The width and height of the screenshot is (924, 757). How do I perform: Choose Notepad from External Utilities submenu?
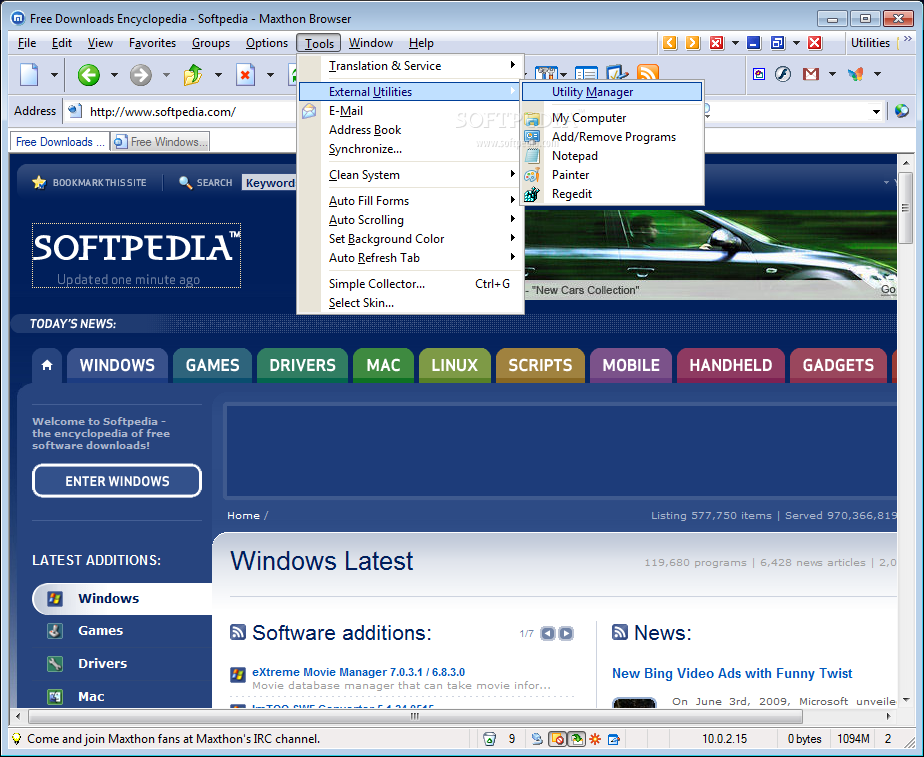coord(612,156)
